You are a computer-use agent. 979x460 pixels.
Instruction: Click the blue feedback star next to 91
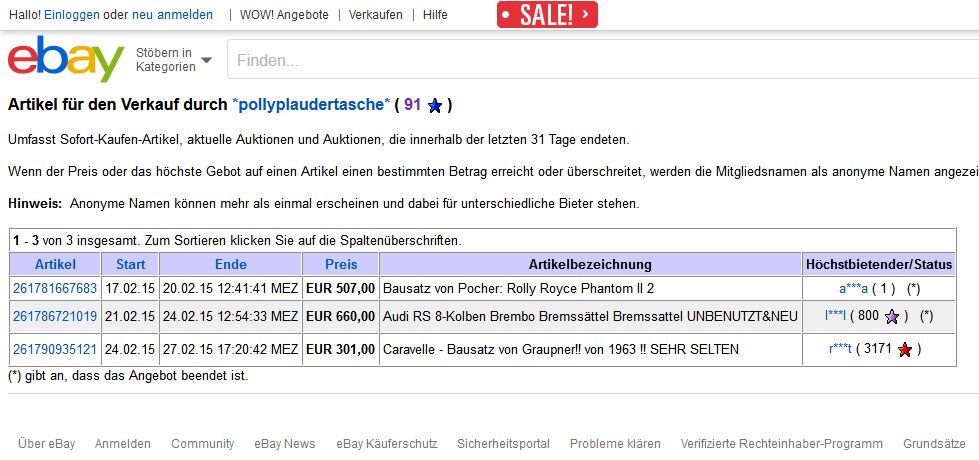pyautogui.click(x=435, y=106)
